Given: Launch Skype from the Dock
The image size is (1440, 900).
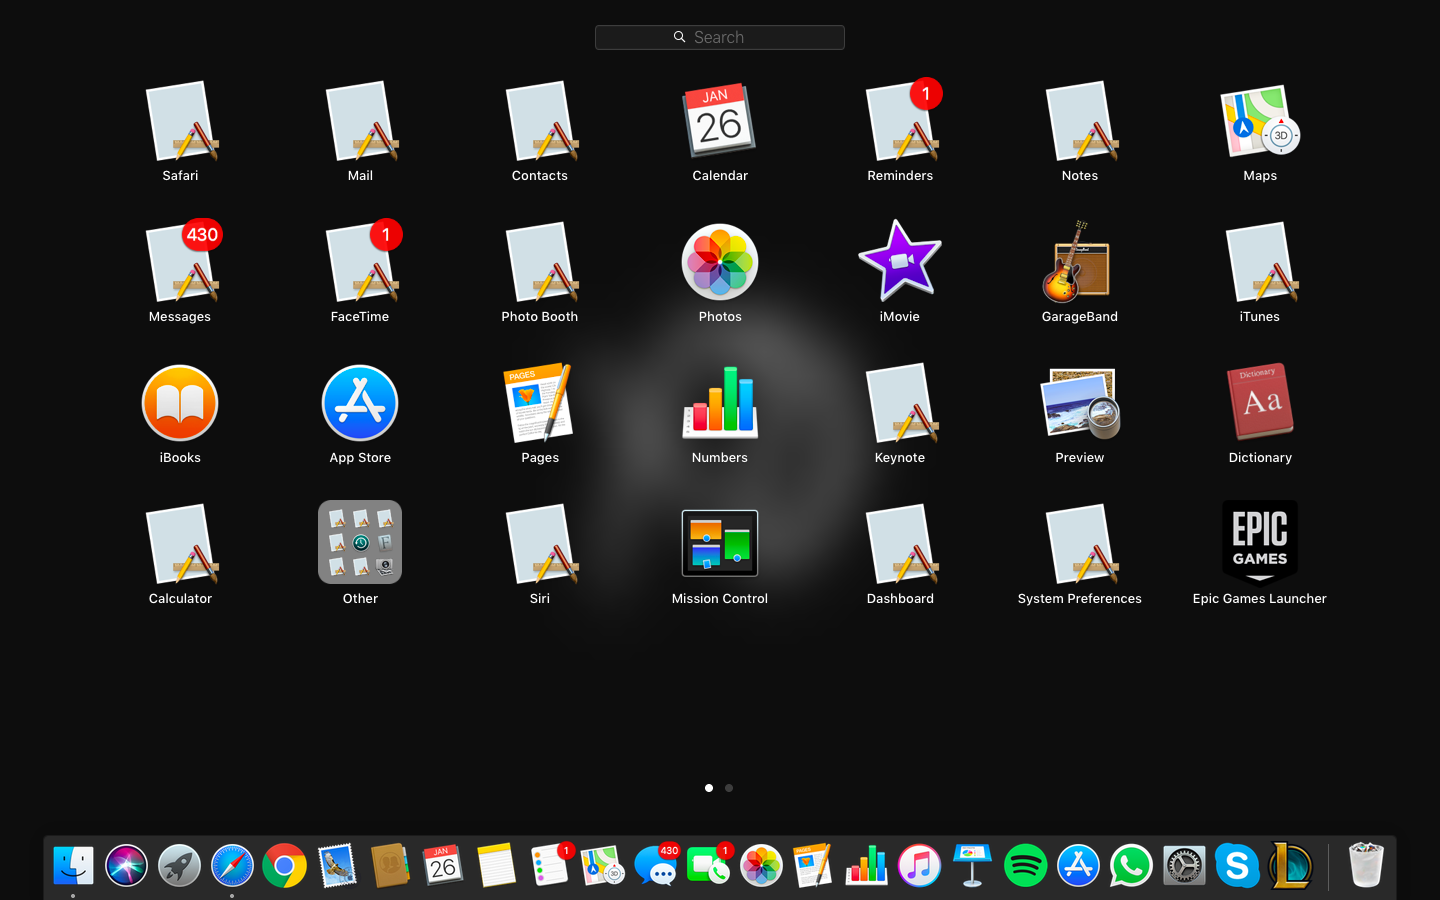Looking at the screenshot, I should coord(1237,866).
